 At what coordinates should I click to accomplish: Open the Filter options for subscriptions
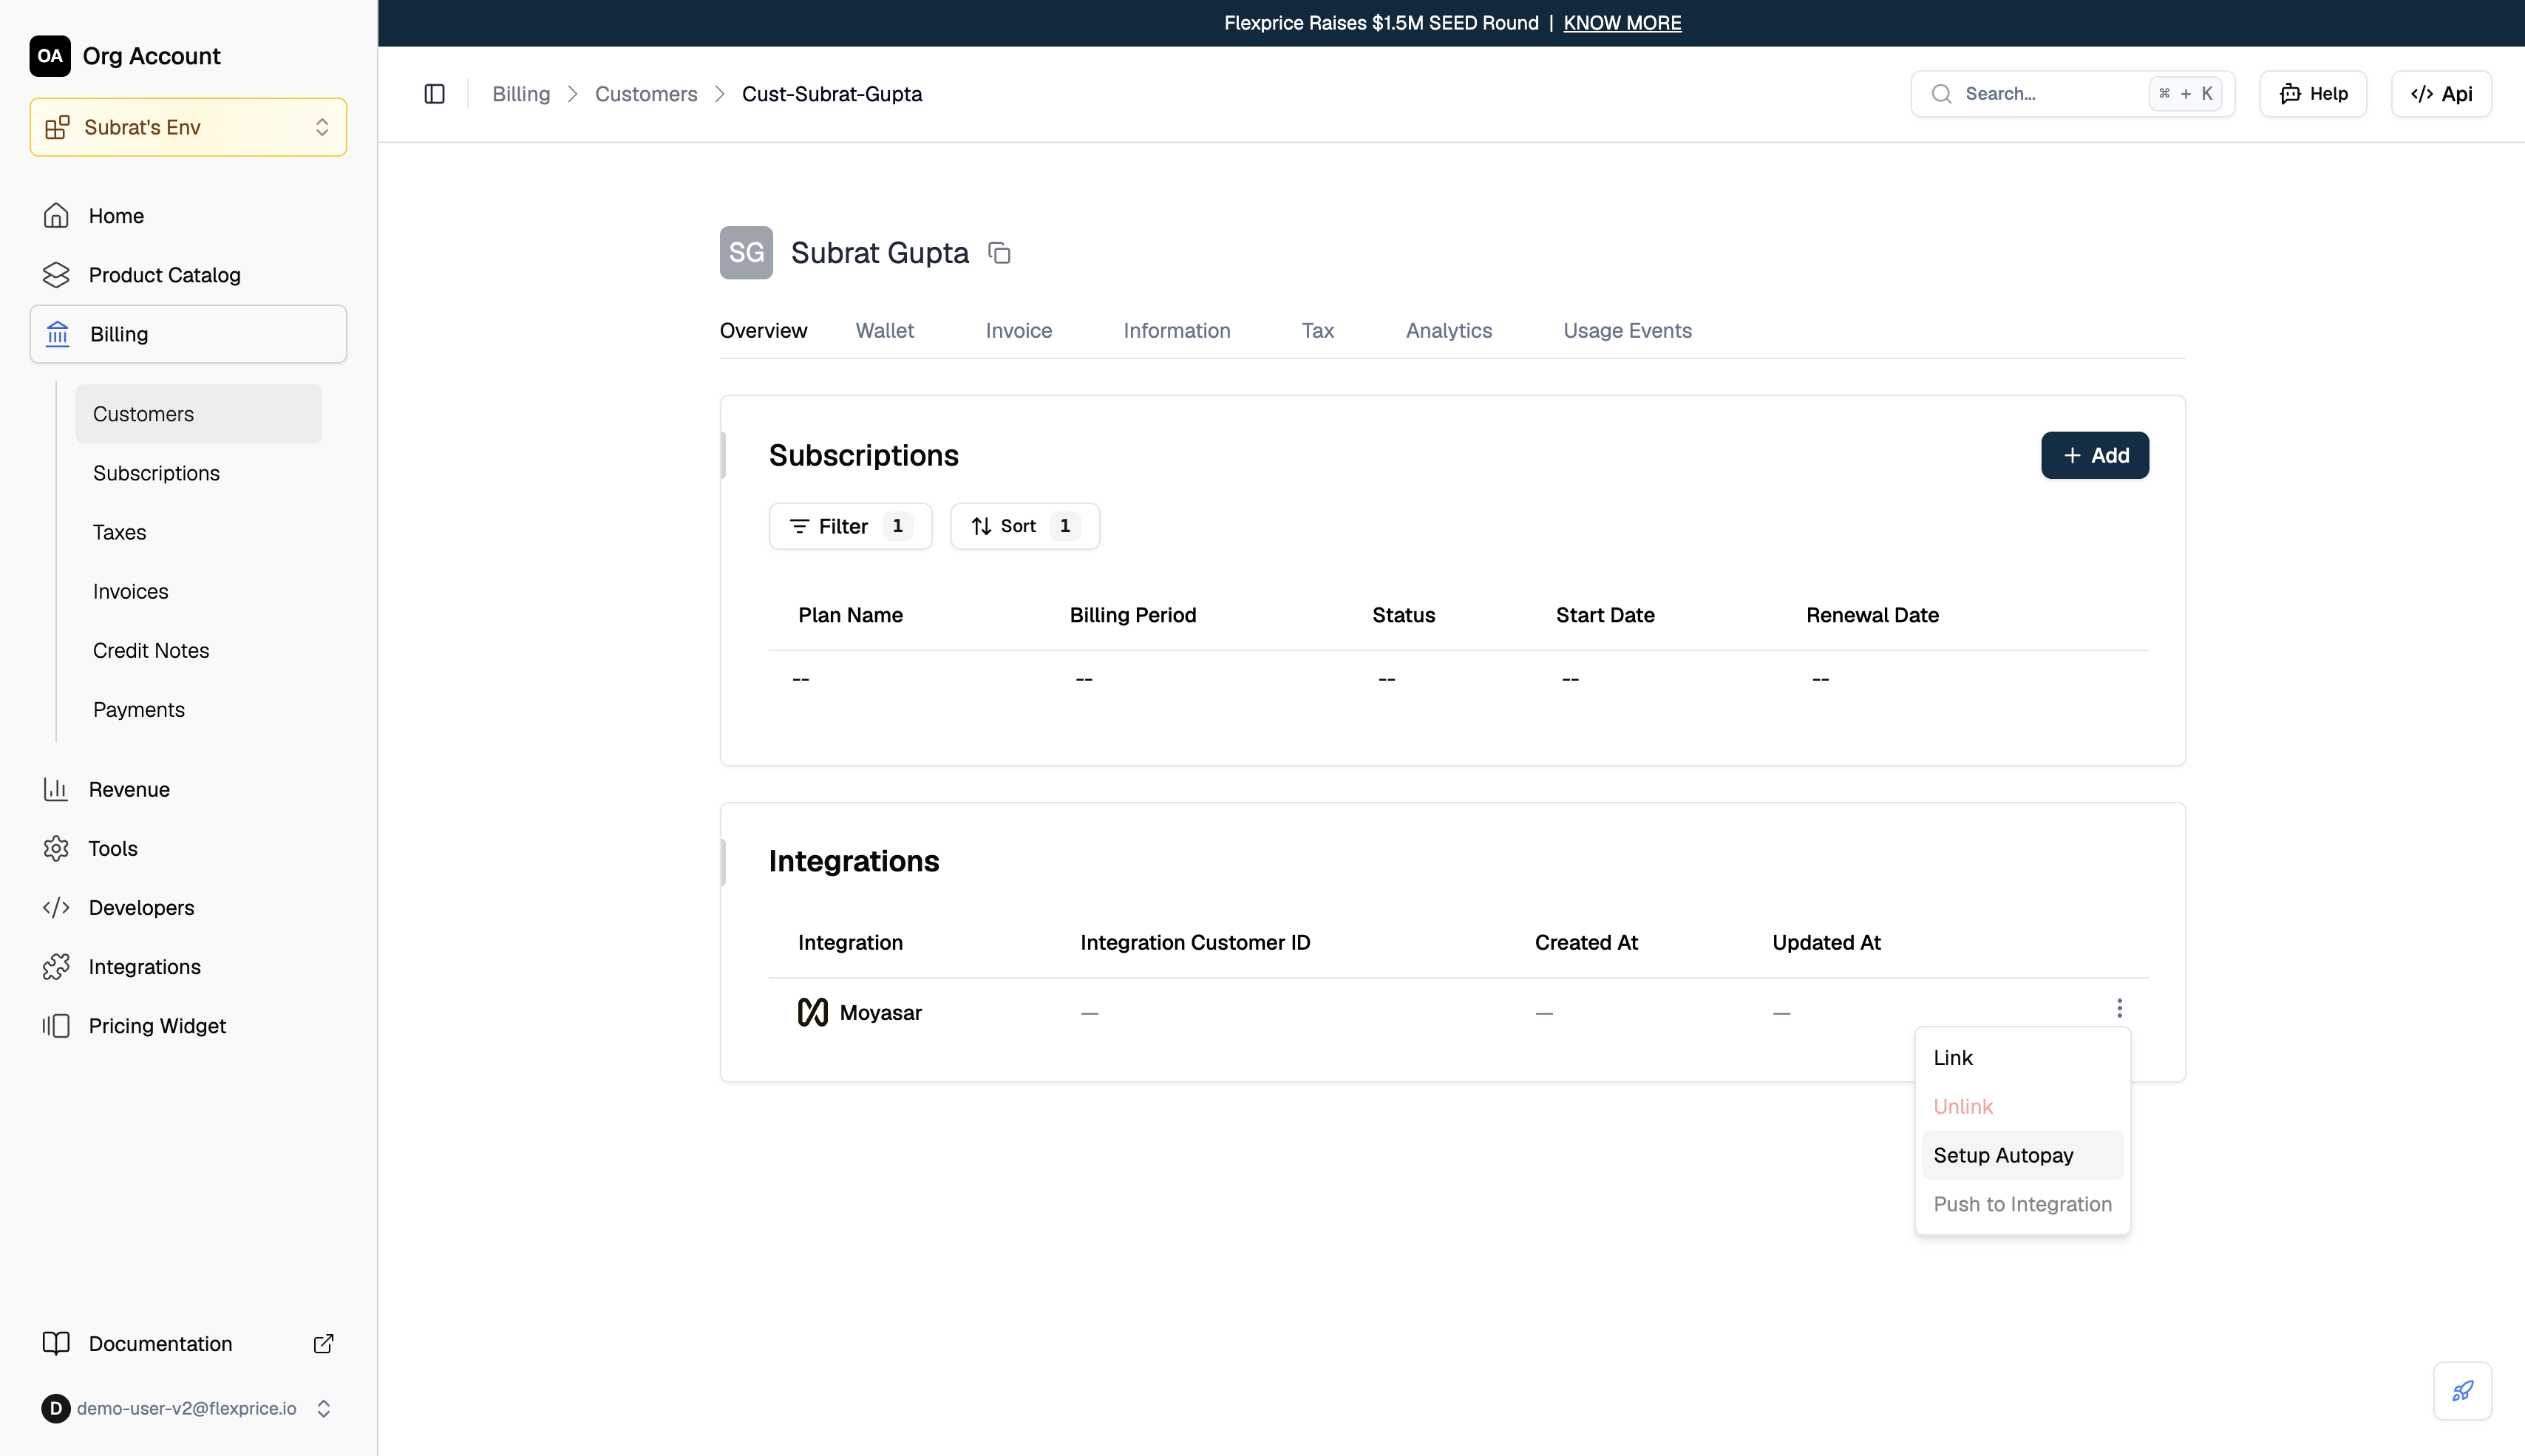(850, 526)
